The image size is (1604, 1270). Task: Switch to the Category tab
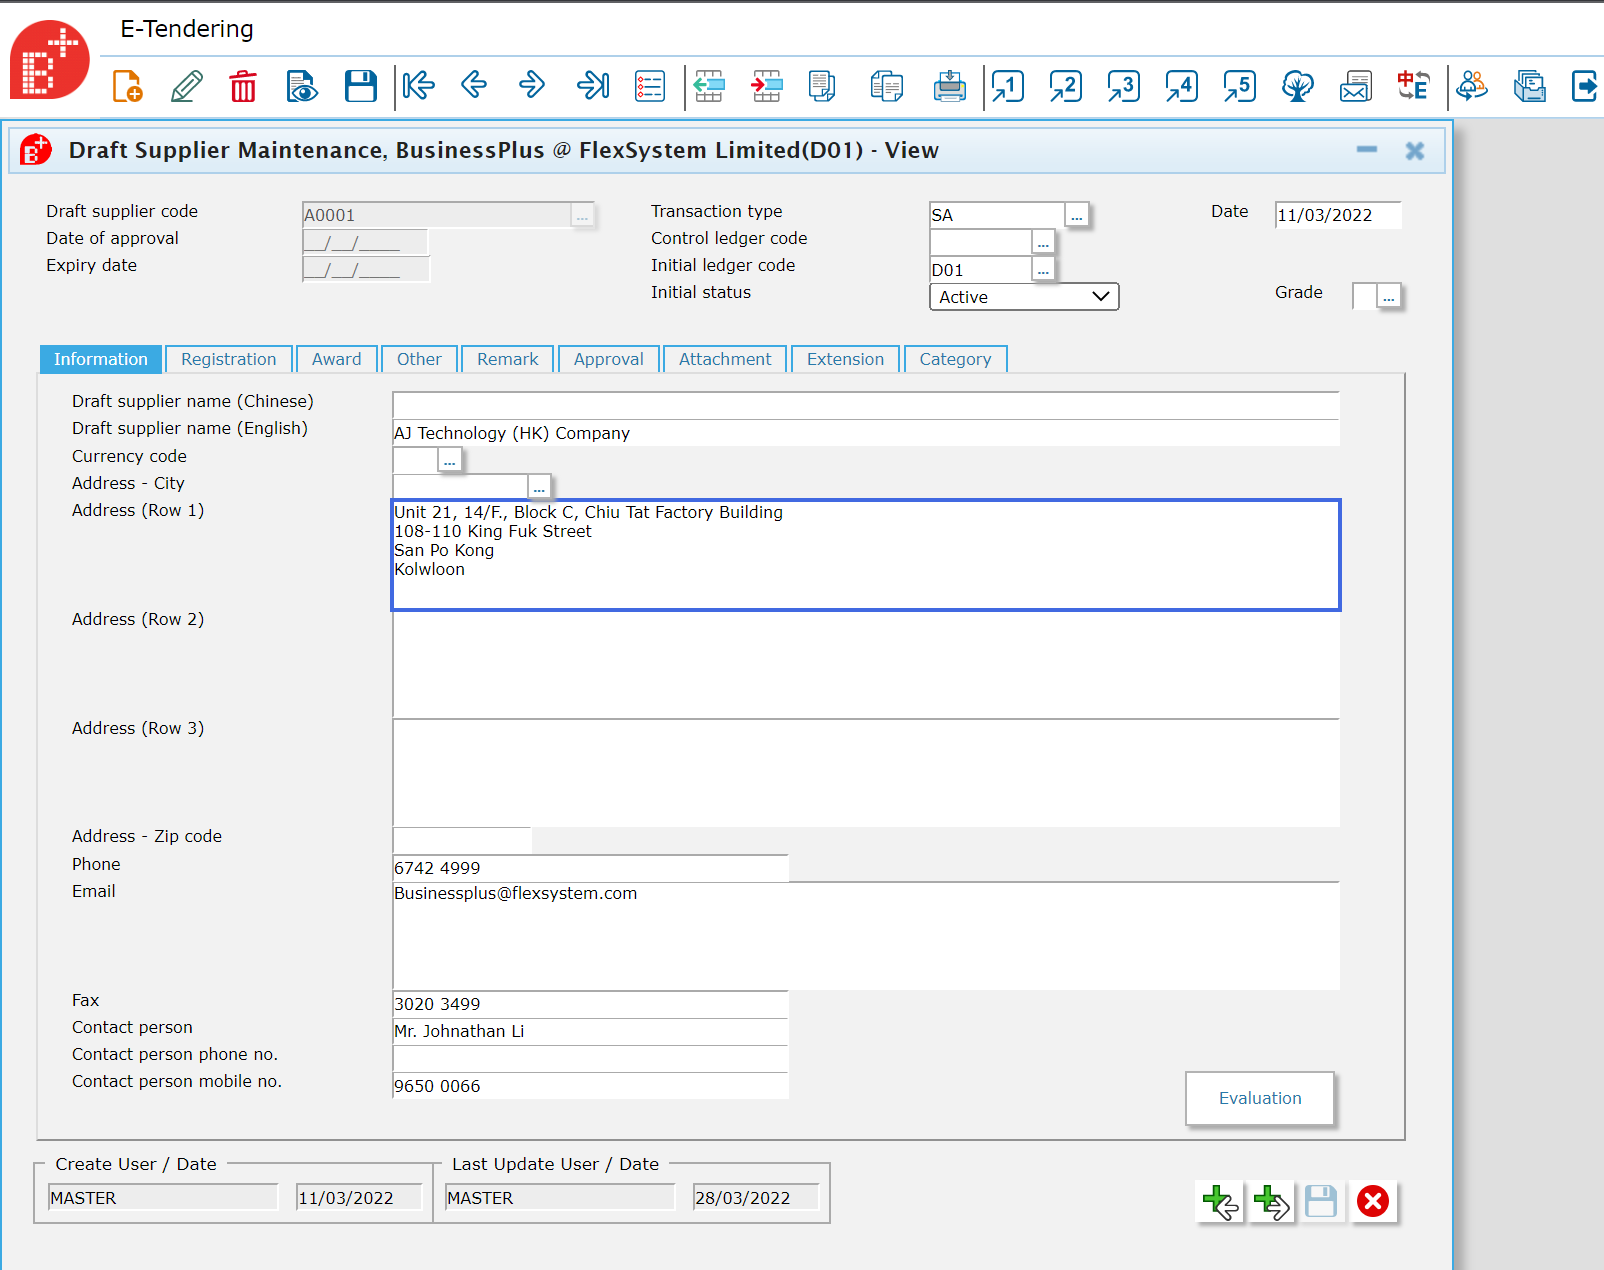[x=956, y=359]
